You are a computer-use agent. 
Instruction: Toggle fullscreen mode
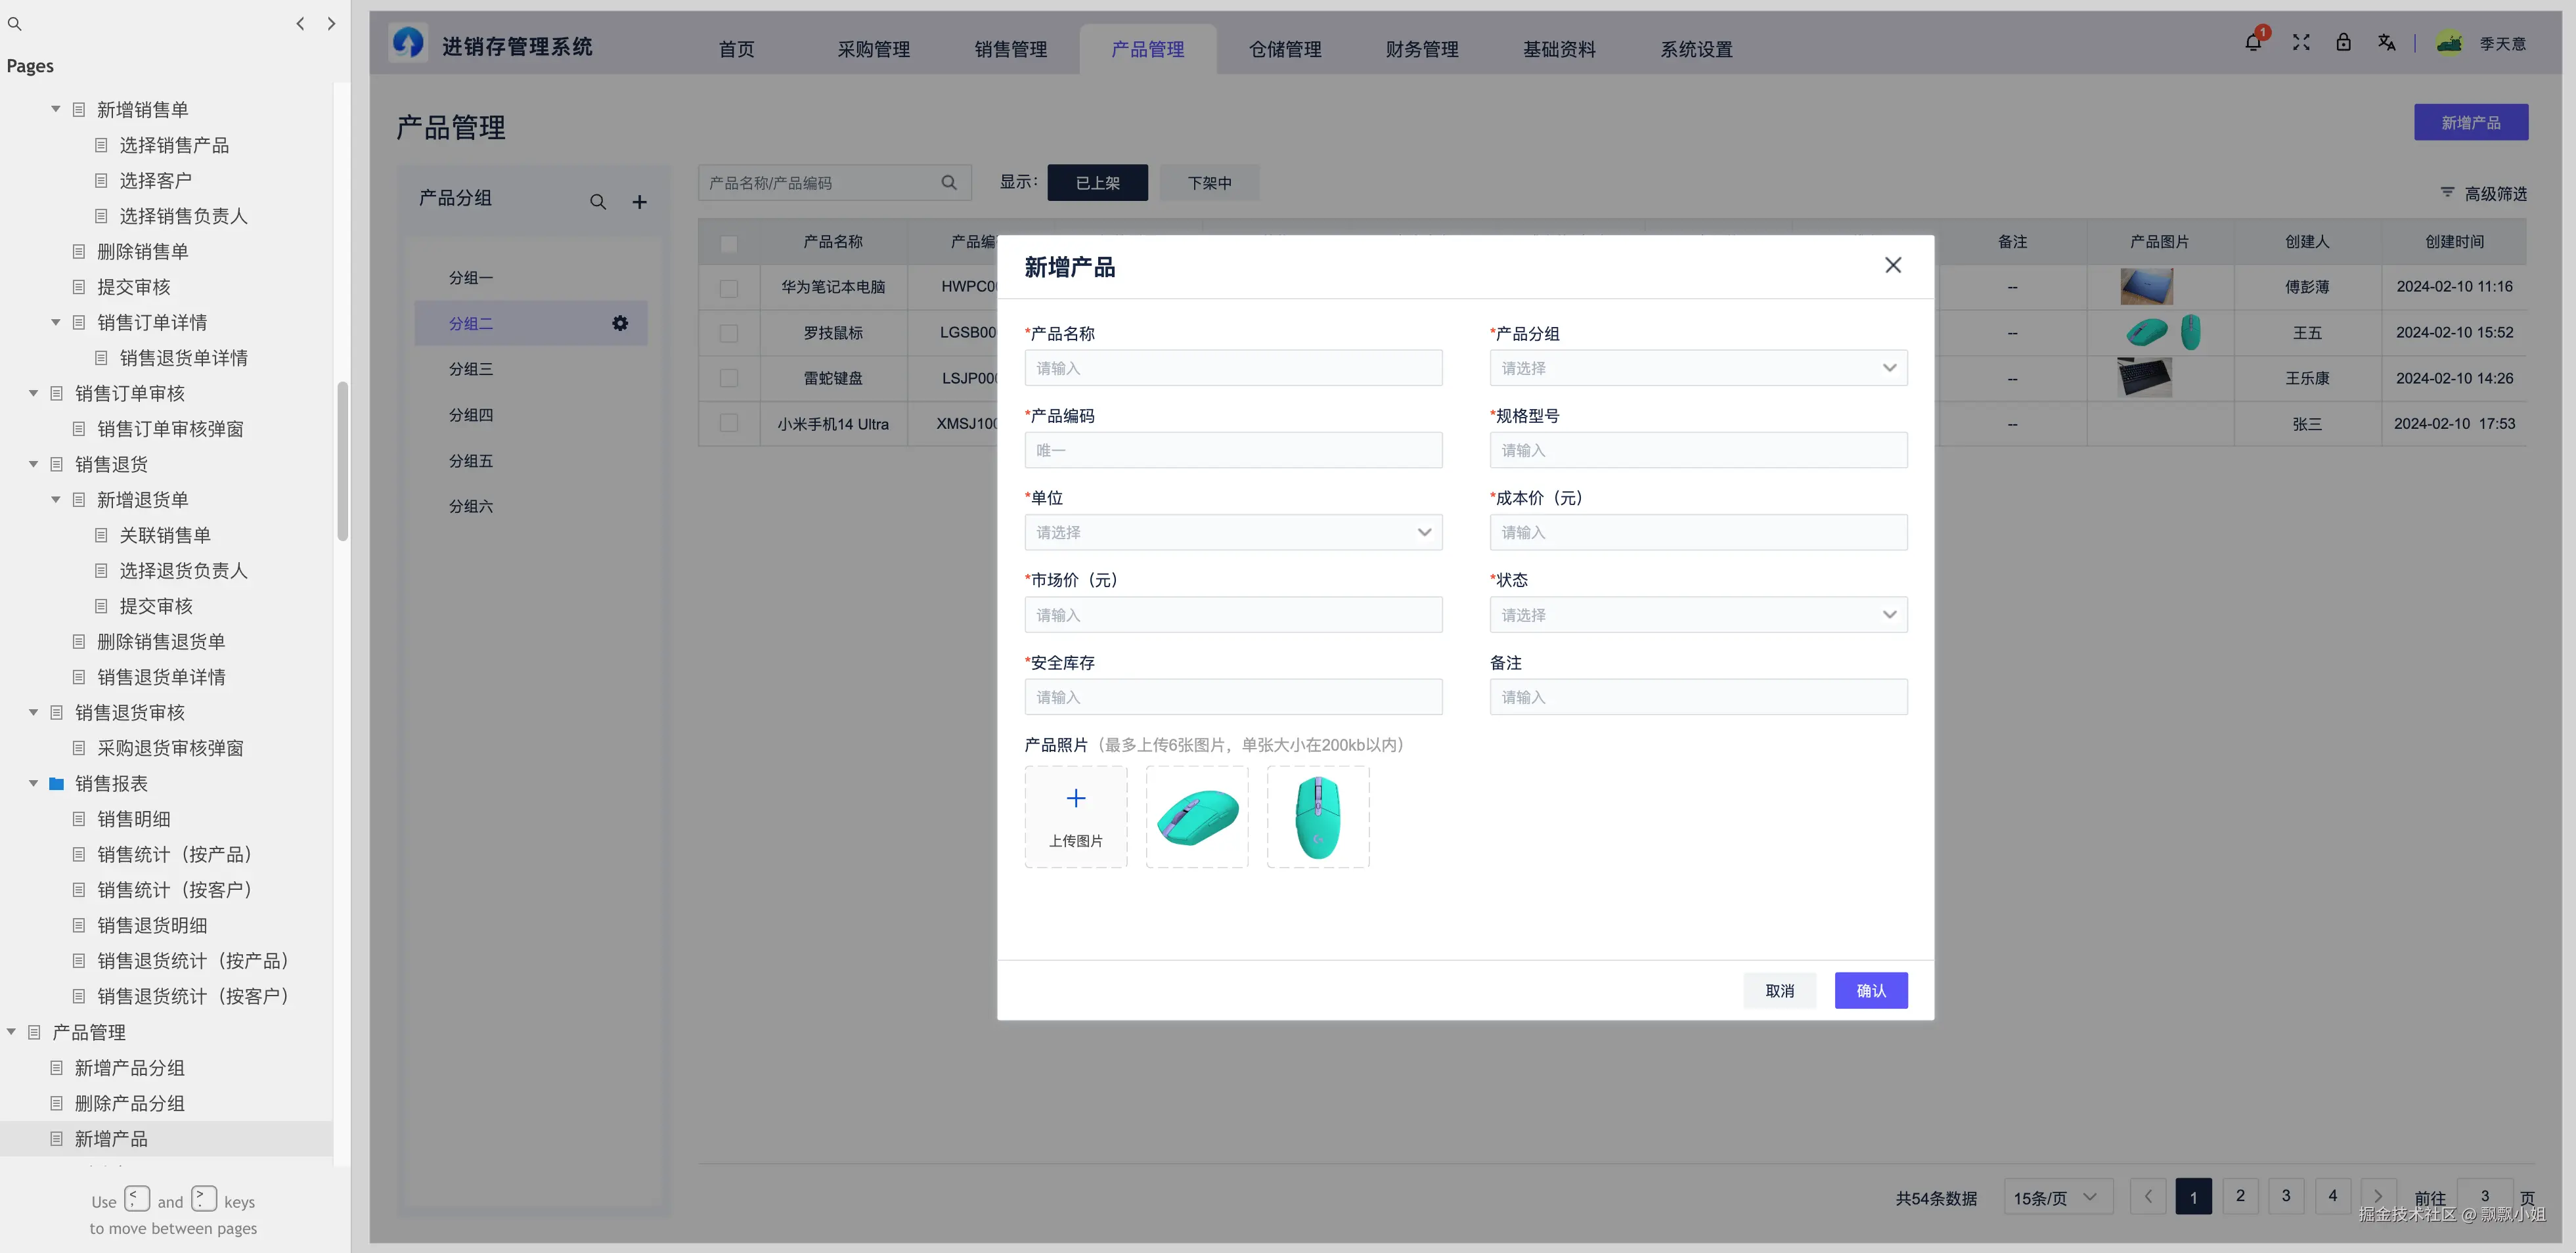2300,42
